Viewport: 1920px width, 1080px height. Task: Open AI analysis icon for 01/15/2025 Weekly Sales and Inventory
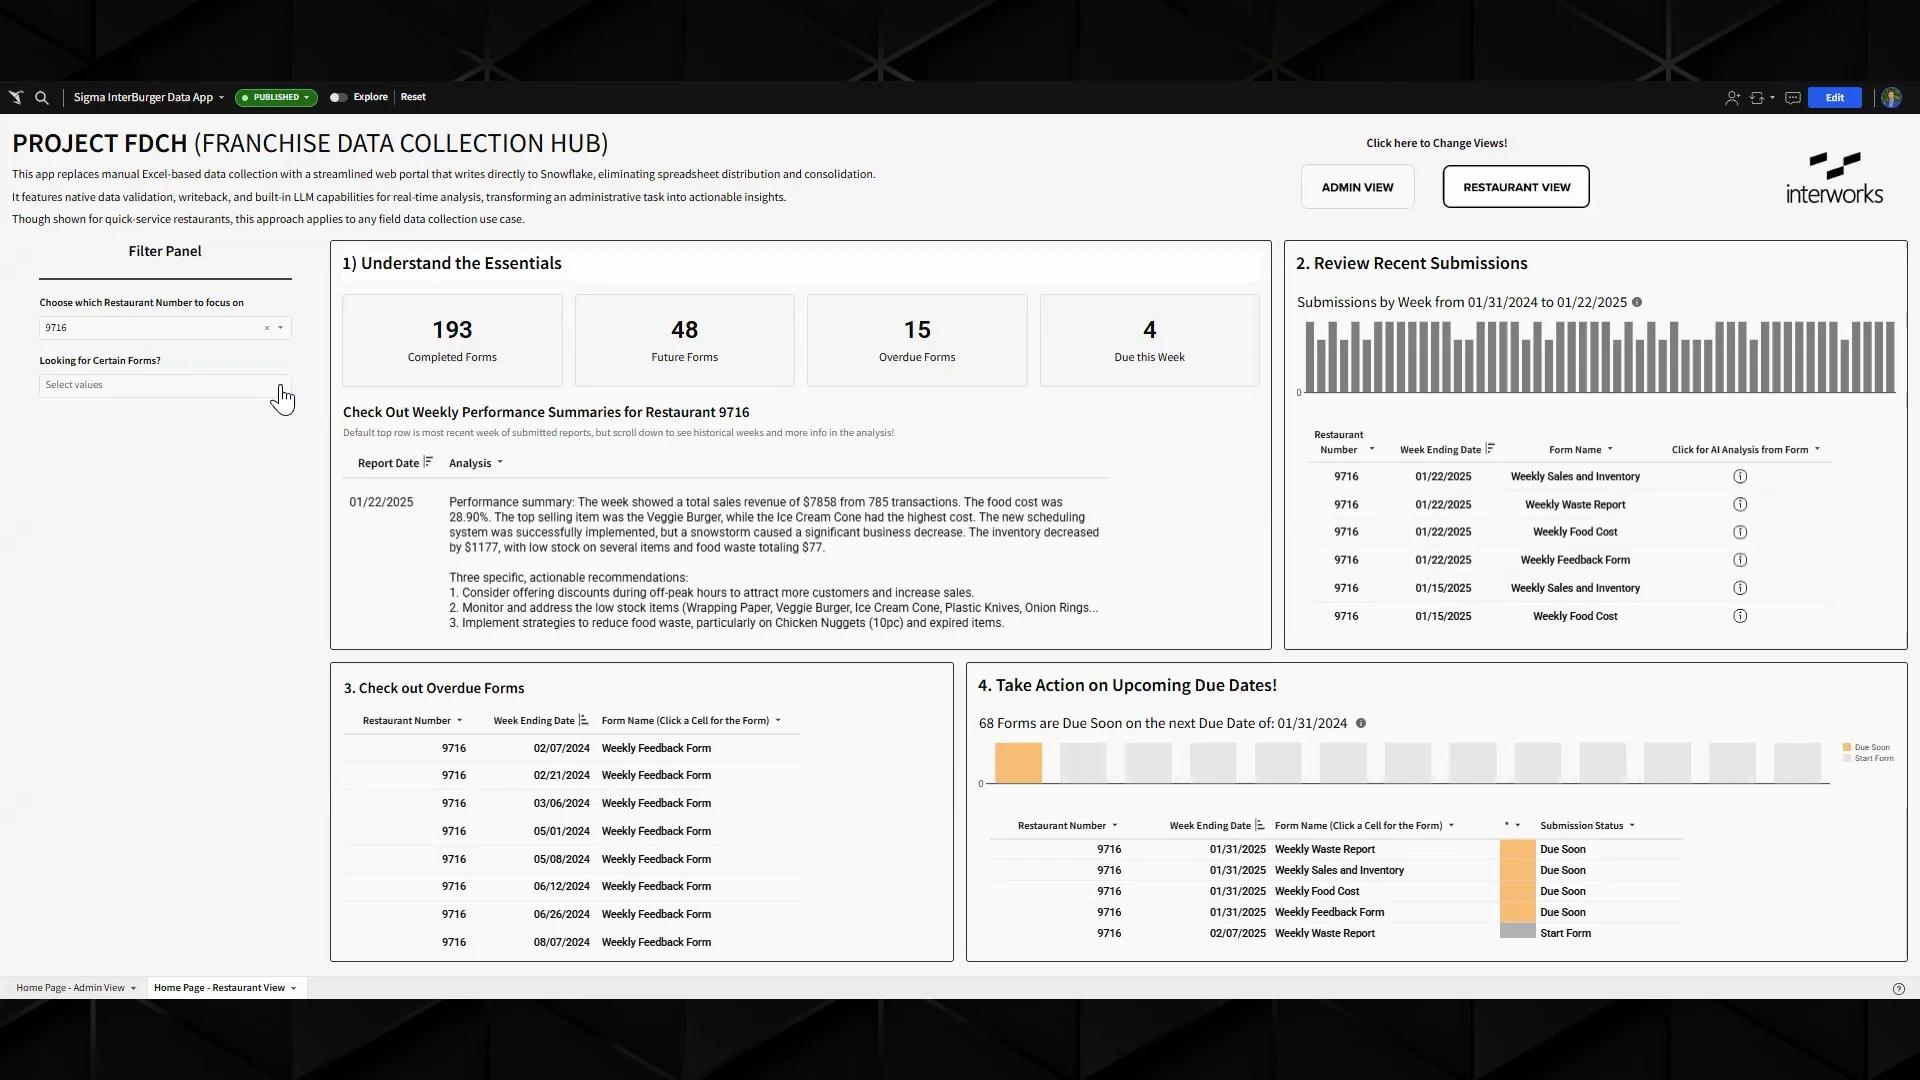tap(1740, 588)
